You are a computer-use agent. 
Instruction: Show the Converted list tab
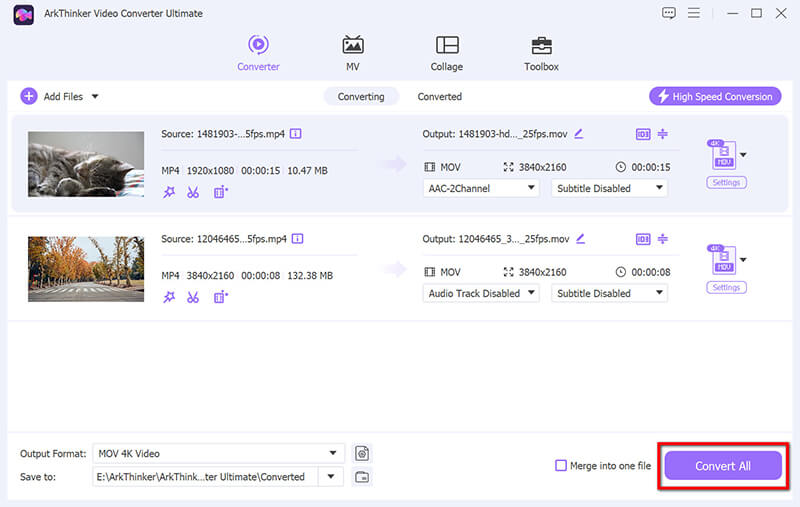(439, 96)
